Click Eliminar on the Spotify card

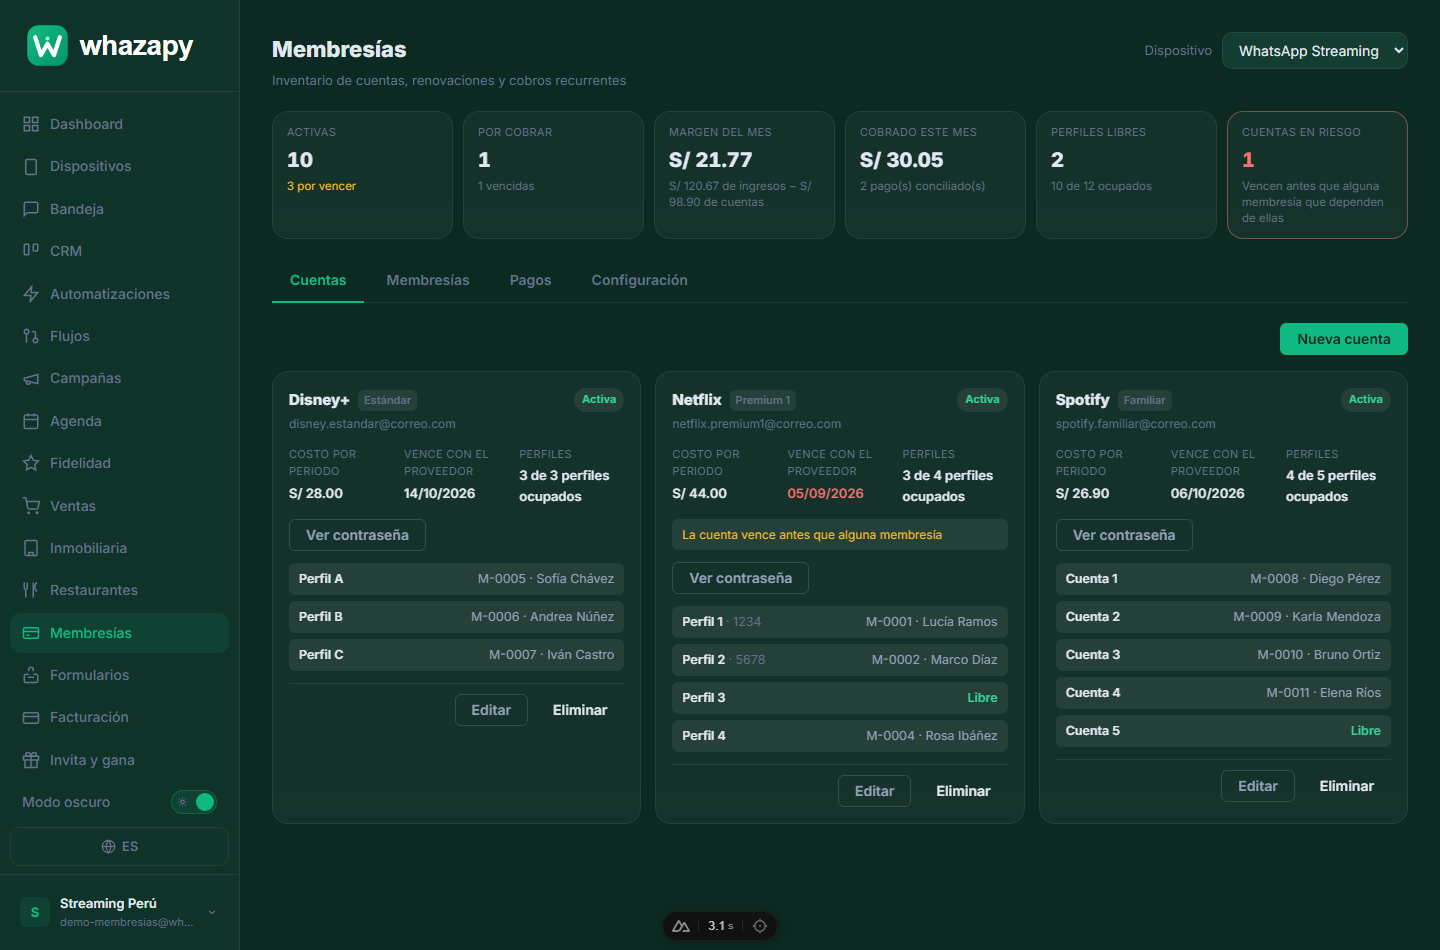(x=1347, y=786)
